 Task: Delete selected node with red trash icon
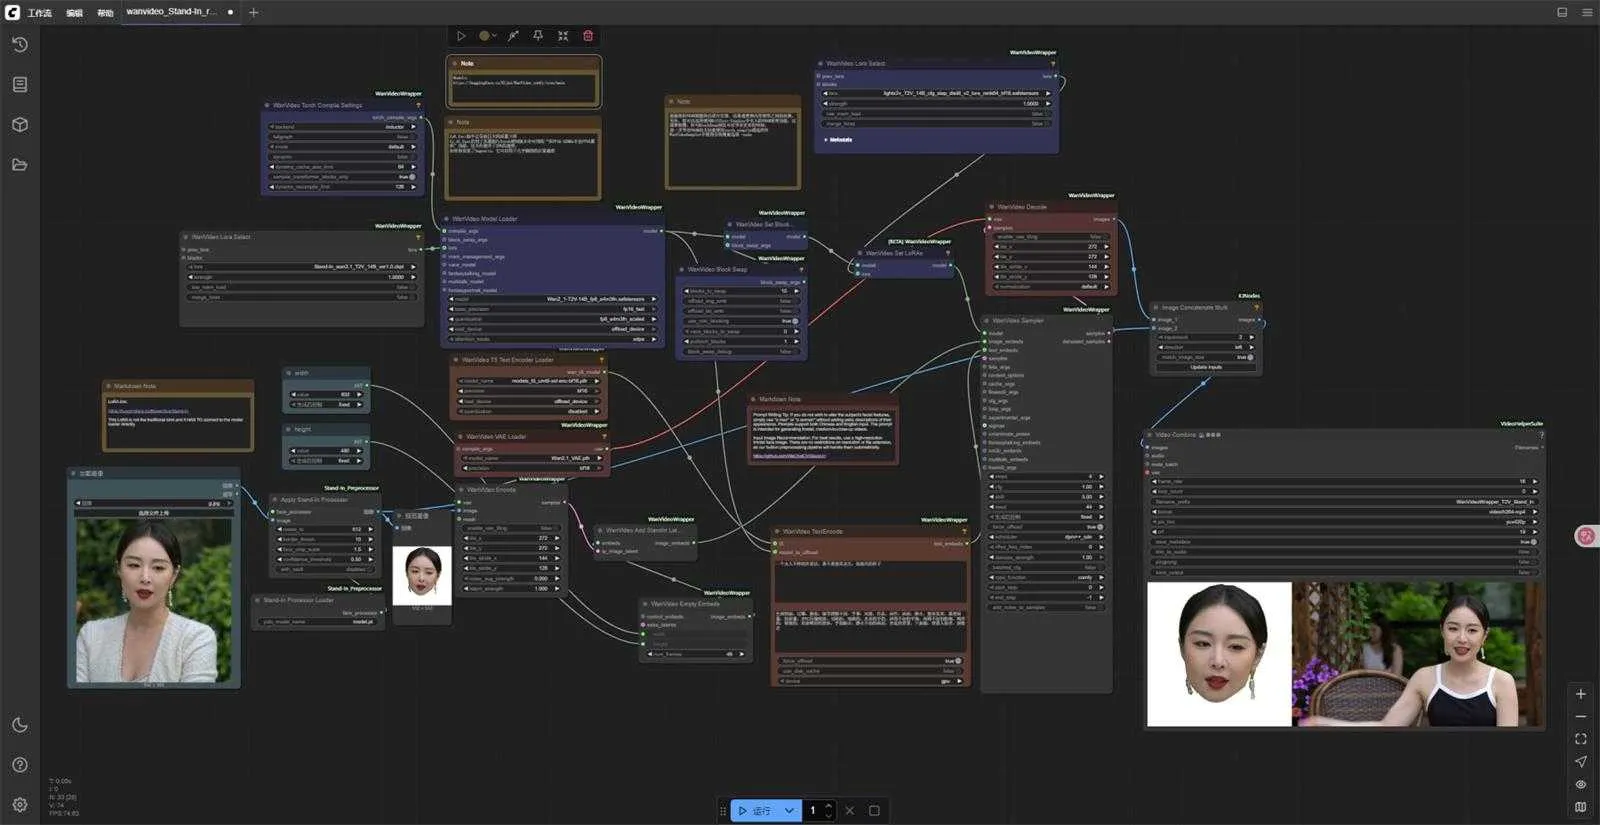588,36
